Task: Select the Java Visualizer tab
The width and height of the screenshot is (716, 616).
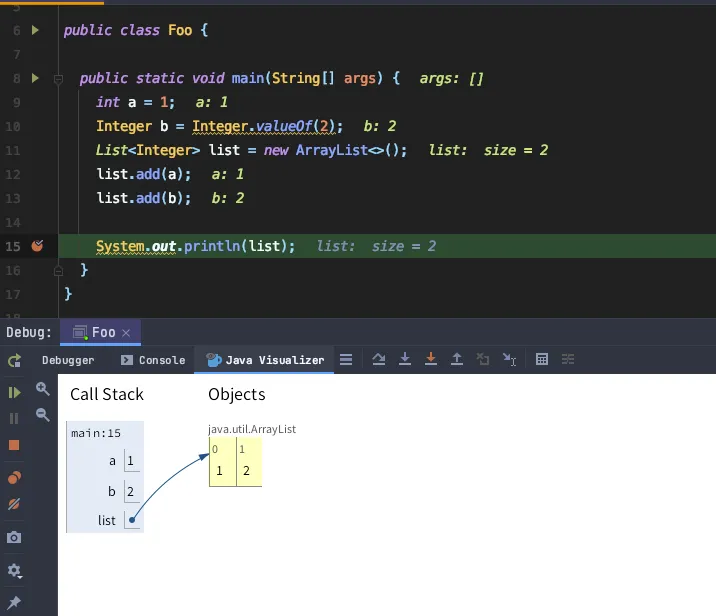Action: click(264, 360)
